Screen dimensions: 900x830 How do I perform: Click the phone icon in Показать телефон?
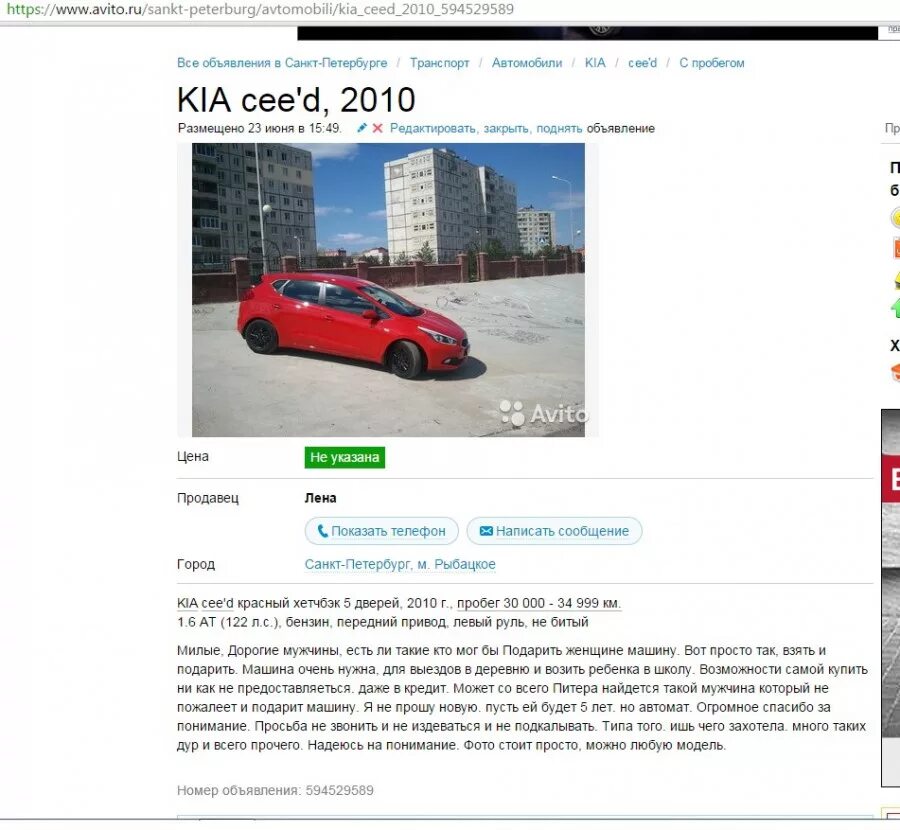pyautogui.click(x=323, y=531)
